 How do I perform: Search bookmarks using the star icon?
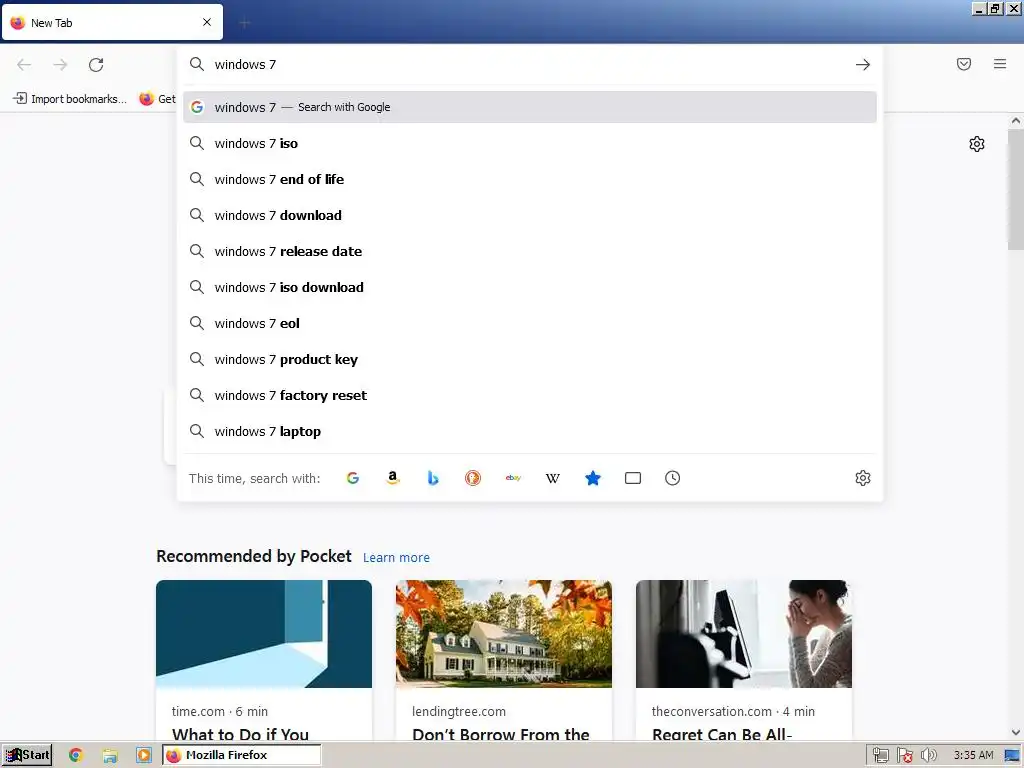(x=592, y=478)
